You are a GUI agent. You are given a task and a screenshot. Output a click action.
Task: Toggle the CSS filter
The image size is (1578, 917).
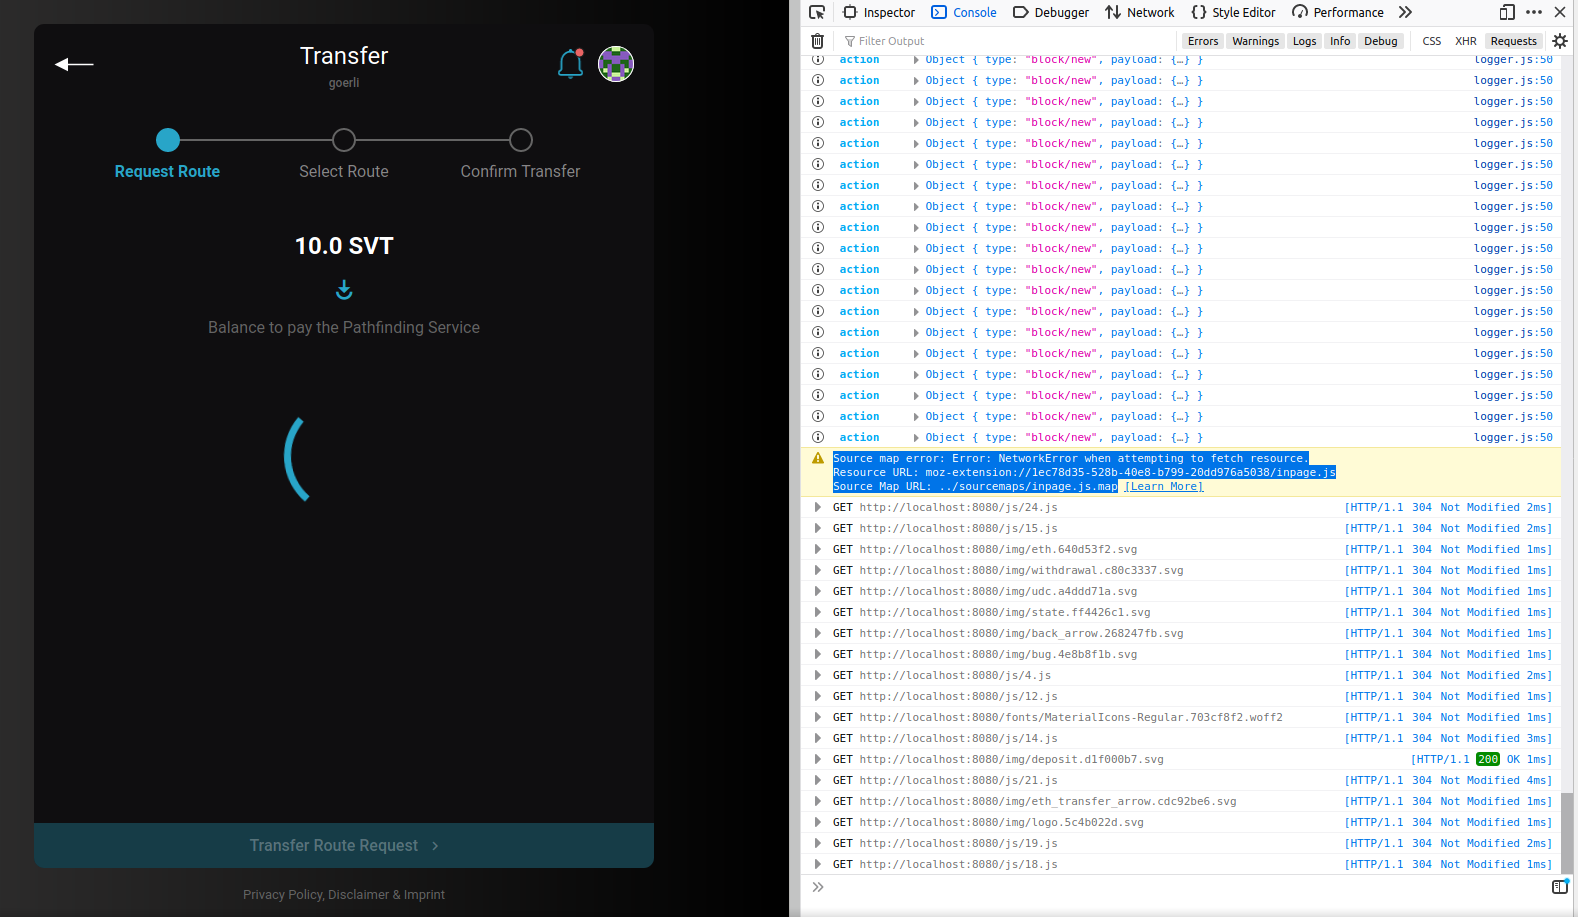click(1432, 41)
